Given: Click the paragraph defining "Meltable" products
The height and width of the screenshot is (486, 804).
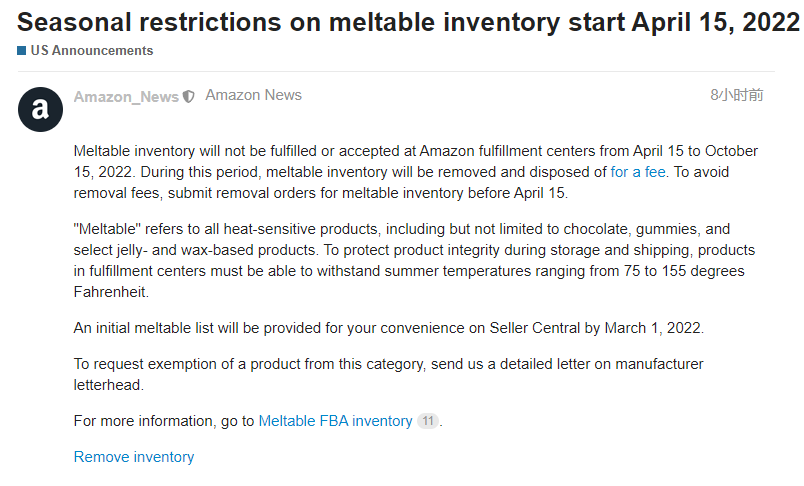Looking at the screenshot, I should tap(414, 260).
